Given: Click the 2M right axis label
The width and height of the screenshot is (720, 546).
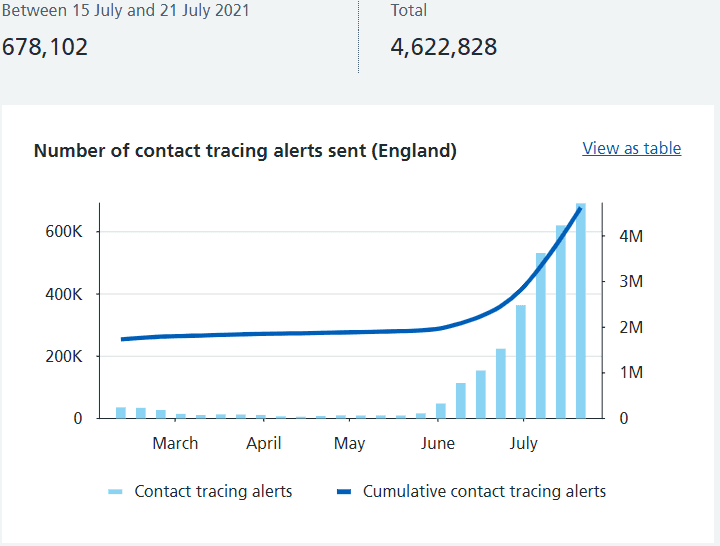Looking at the screenshot, I should point(629,327).
